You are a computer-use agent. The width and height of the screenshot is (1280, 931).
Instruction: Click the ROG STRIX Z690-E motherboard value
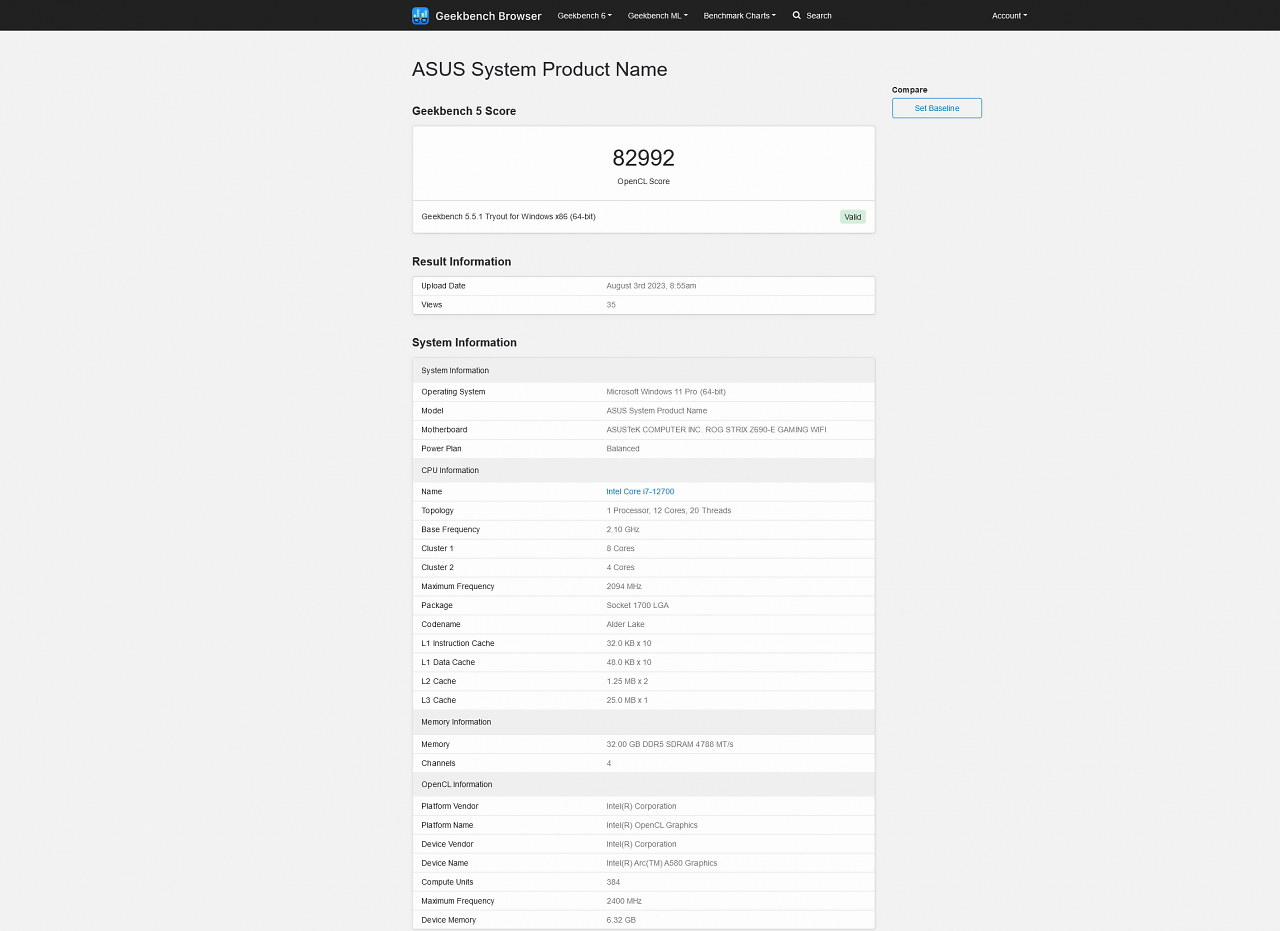pyautogui.click(x=716, y=429)
